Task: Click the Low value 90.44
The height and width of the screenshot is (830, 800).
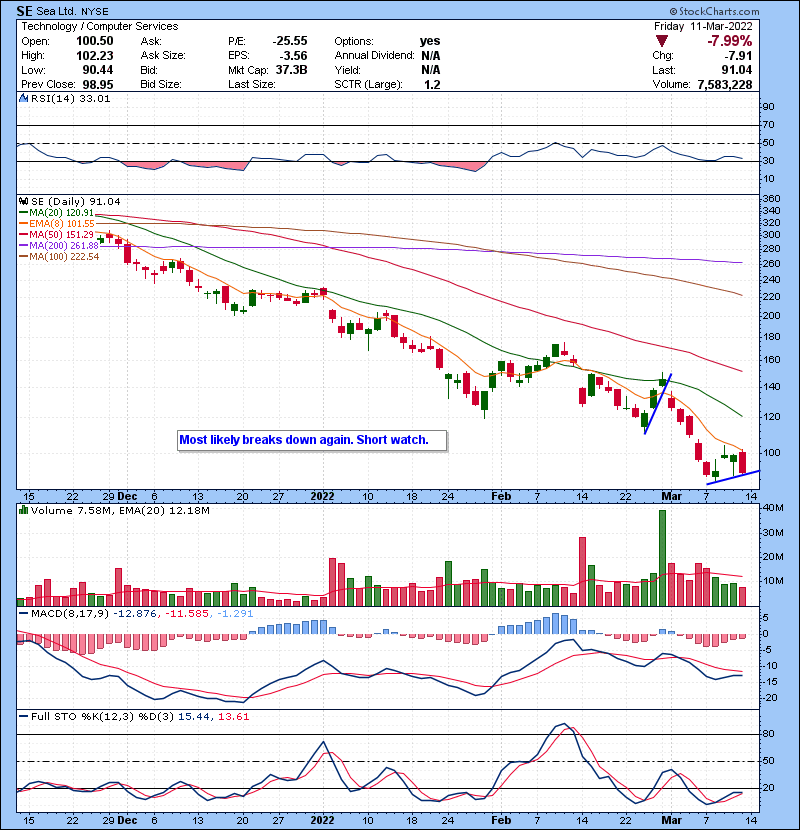Action: pyautogui.click(x=98, y=70)
